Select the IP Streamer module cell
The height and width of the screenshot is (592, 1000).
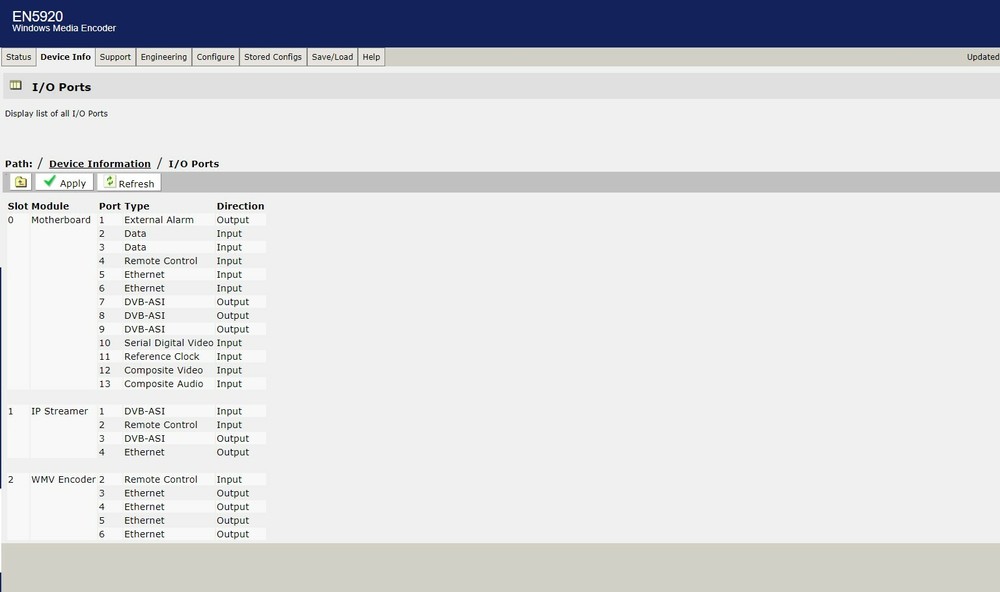(60, 411)
